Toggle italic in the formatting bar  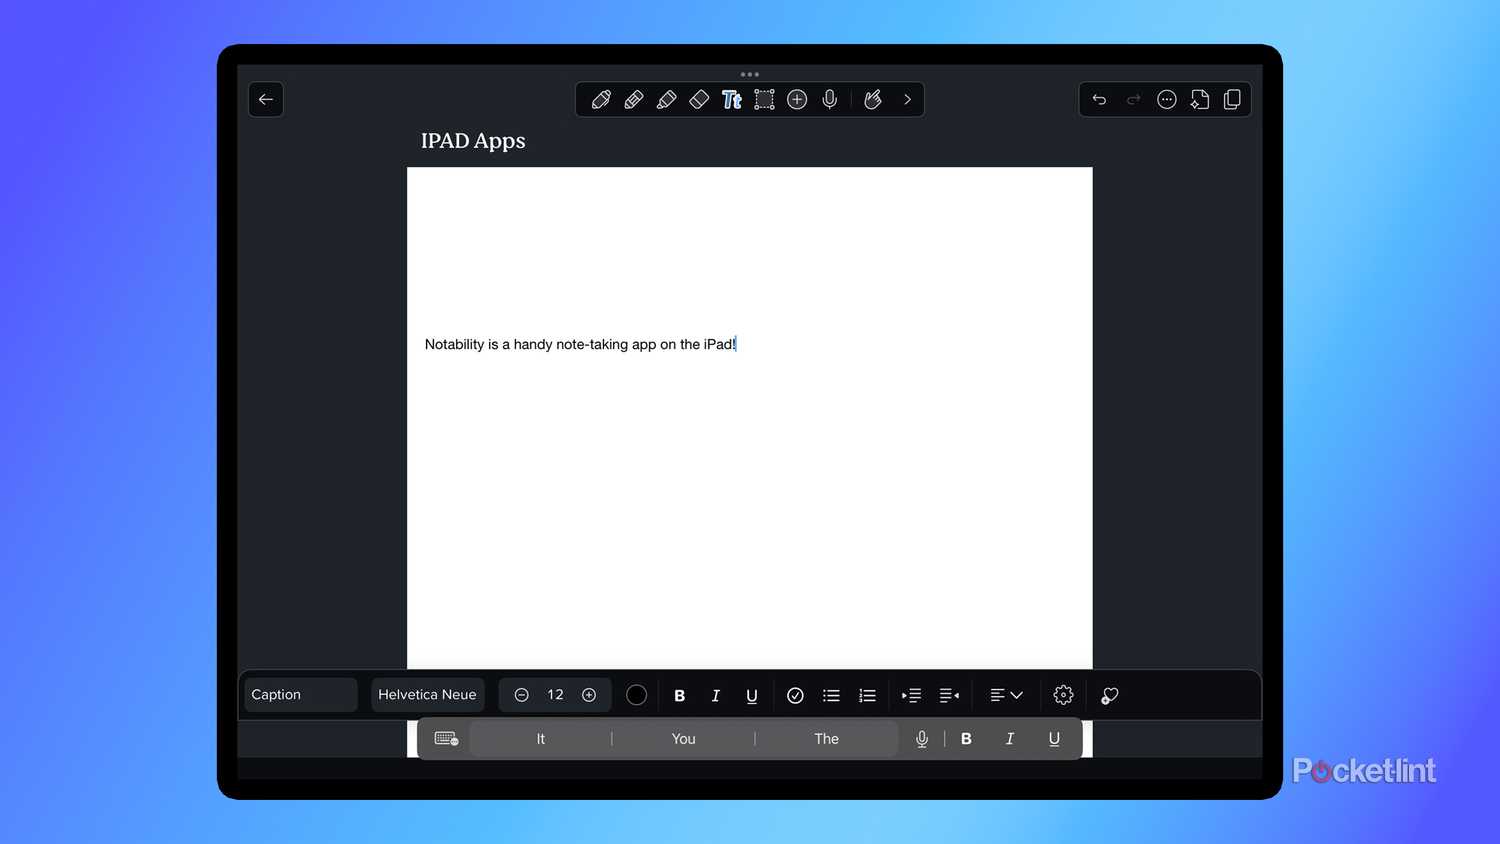(x=716, y=696)
